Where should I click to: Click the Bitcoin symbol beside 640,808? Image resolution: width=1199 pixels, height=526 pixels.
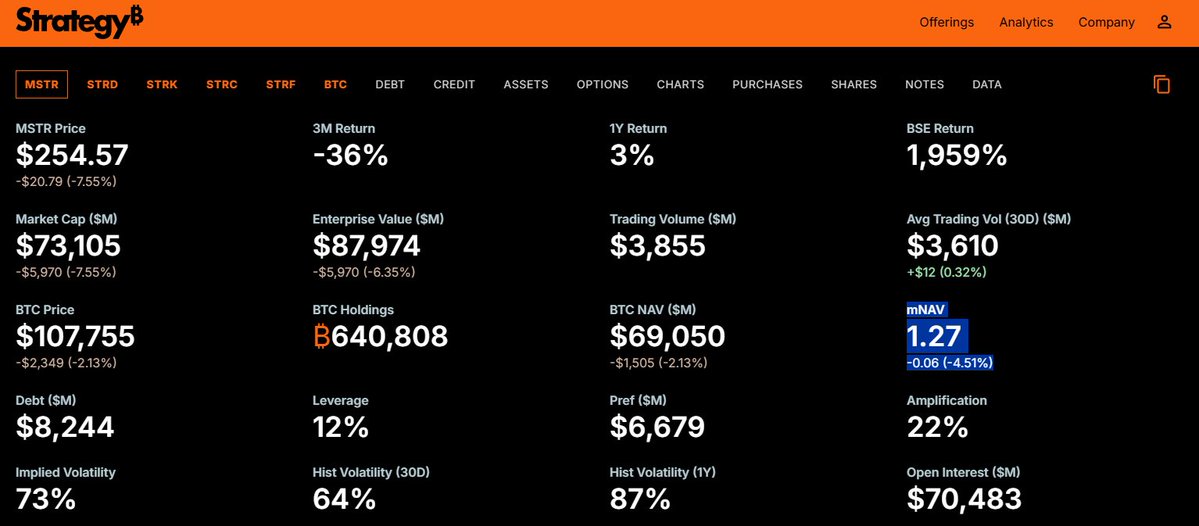pos(321,336)
